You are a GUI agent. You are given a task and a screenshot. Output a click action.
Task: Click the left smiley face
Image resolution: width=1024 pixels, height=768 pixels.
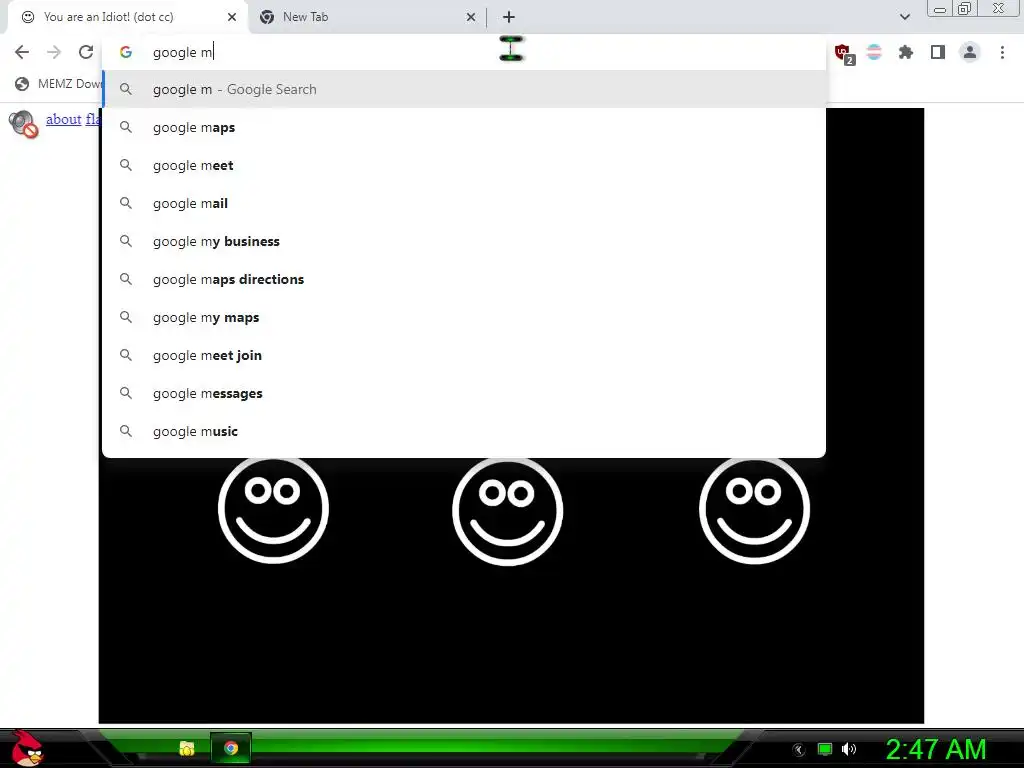pos(273,509)
